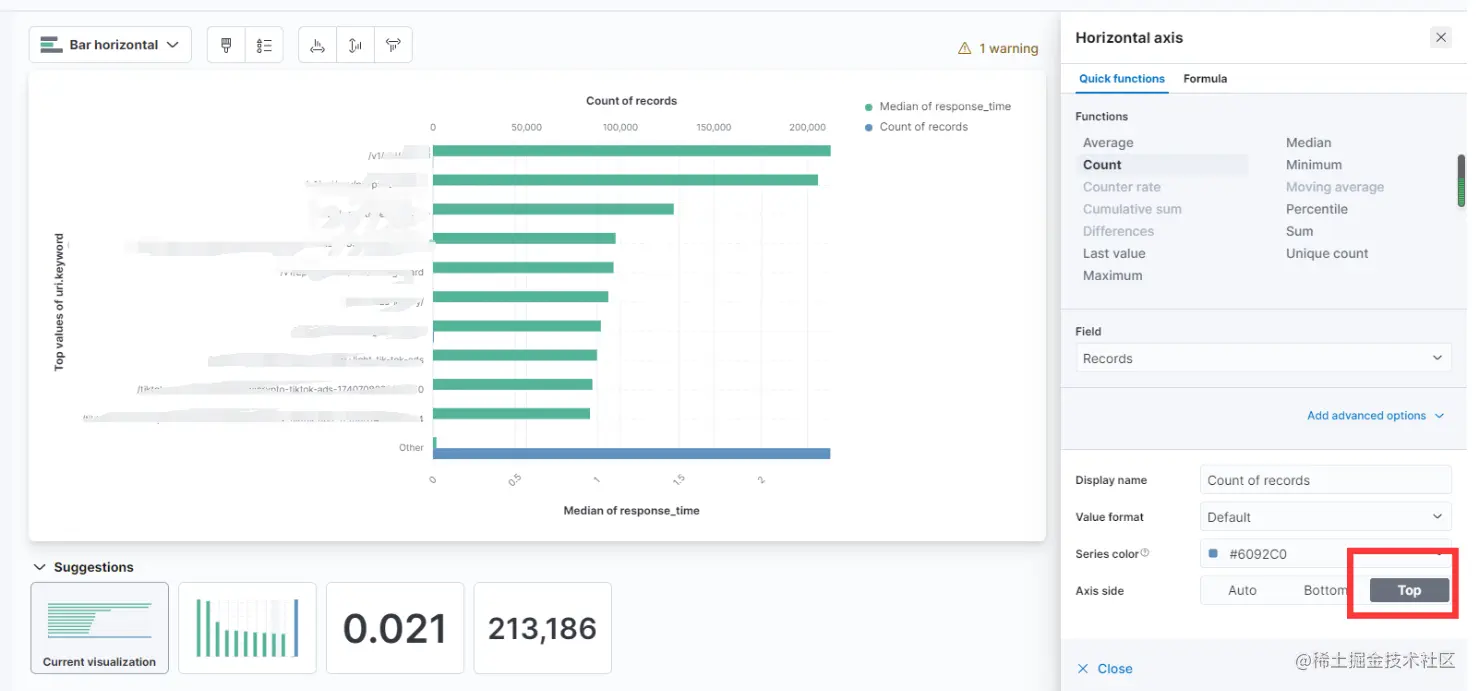1476x691 pixels.
Task: Click the series color #6092C0 field
Action: point(1325,554)
